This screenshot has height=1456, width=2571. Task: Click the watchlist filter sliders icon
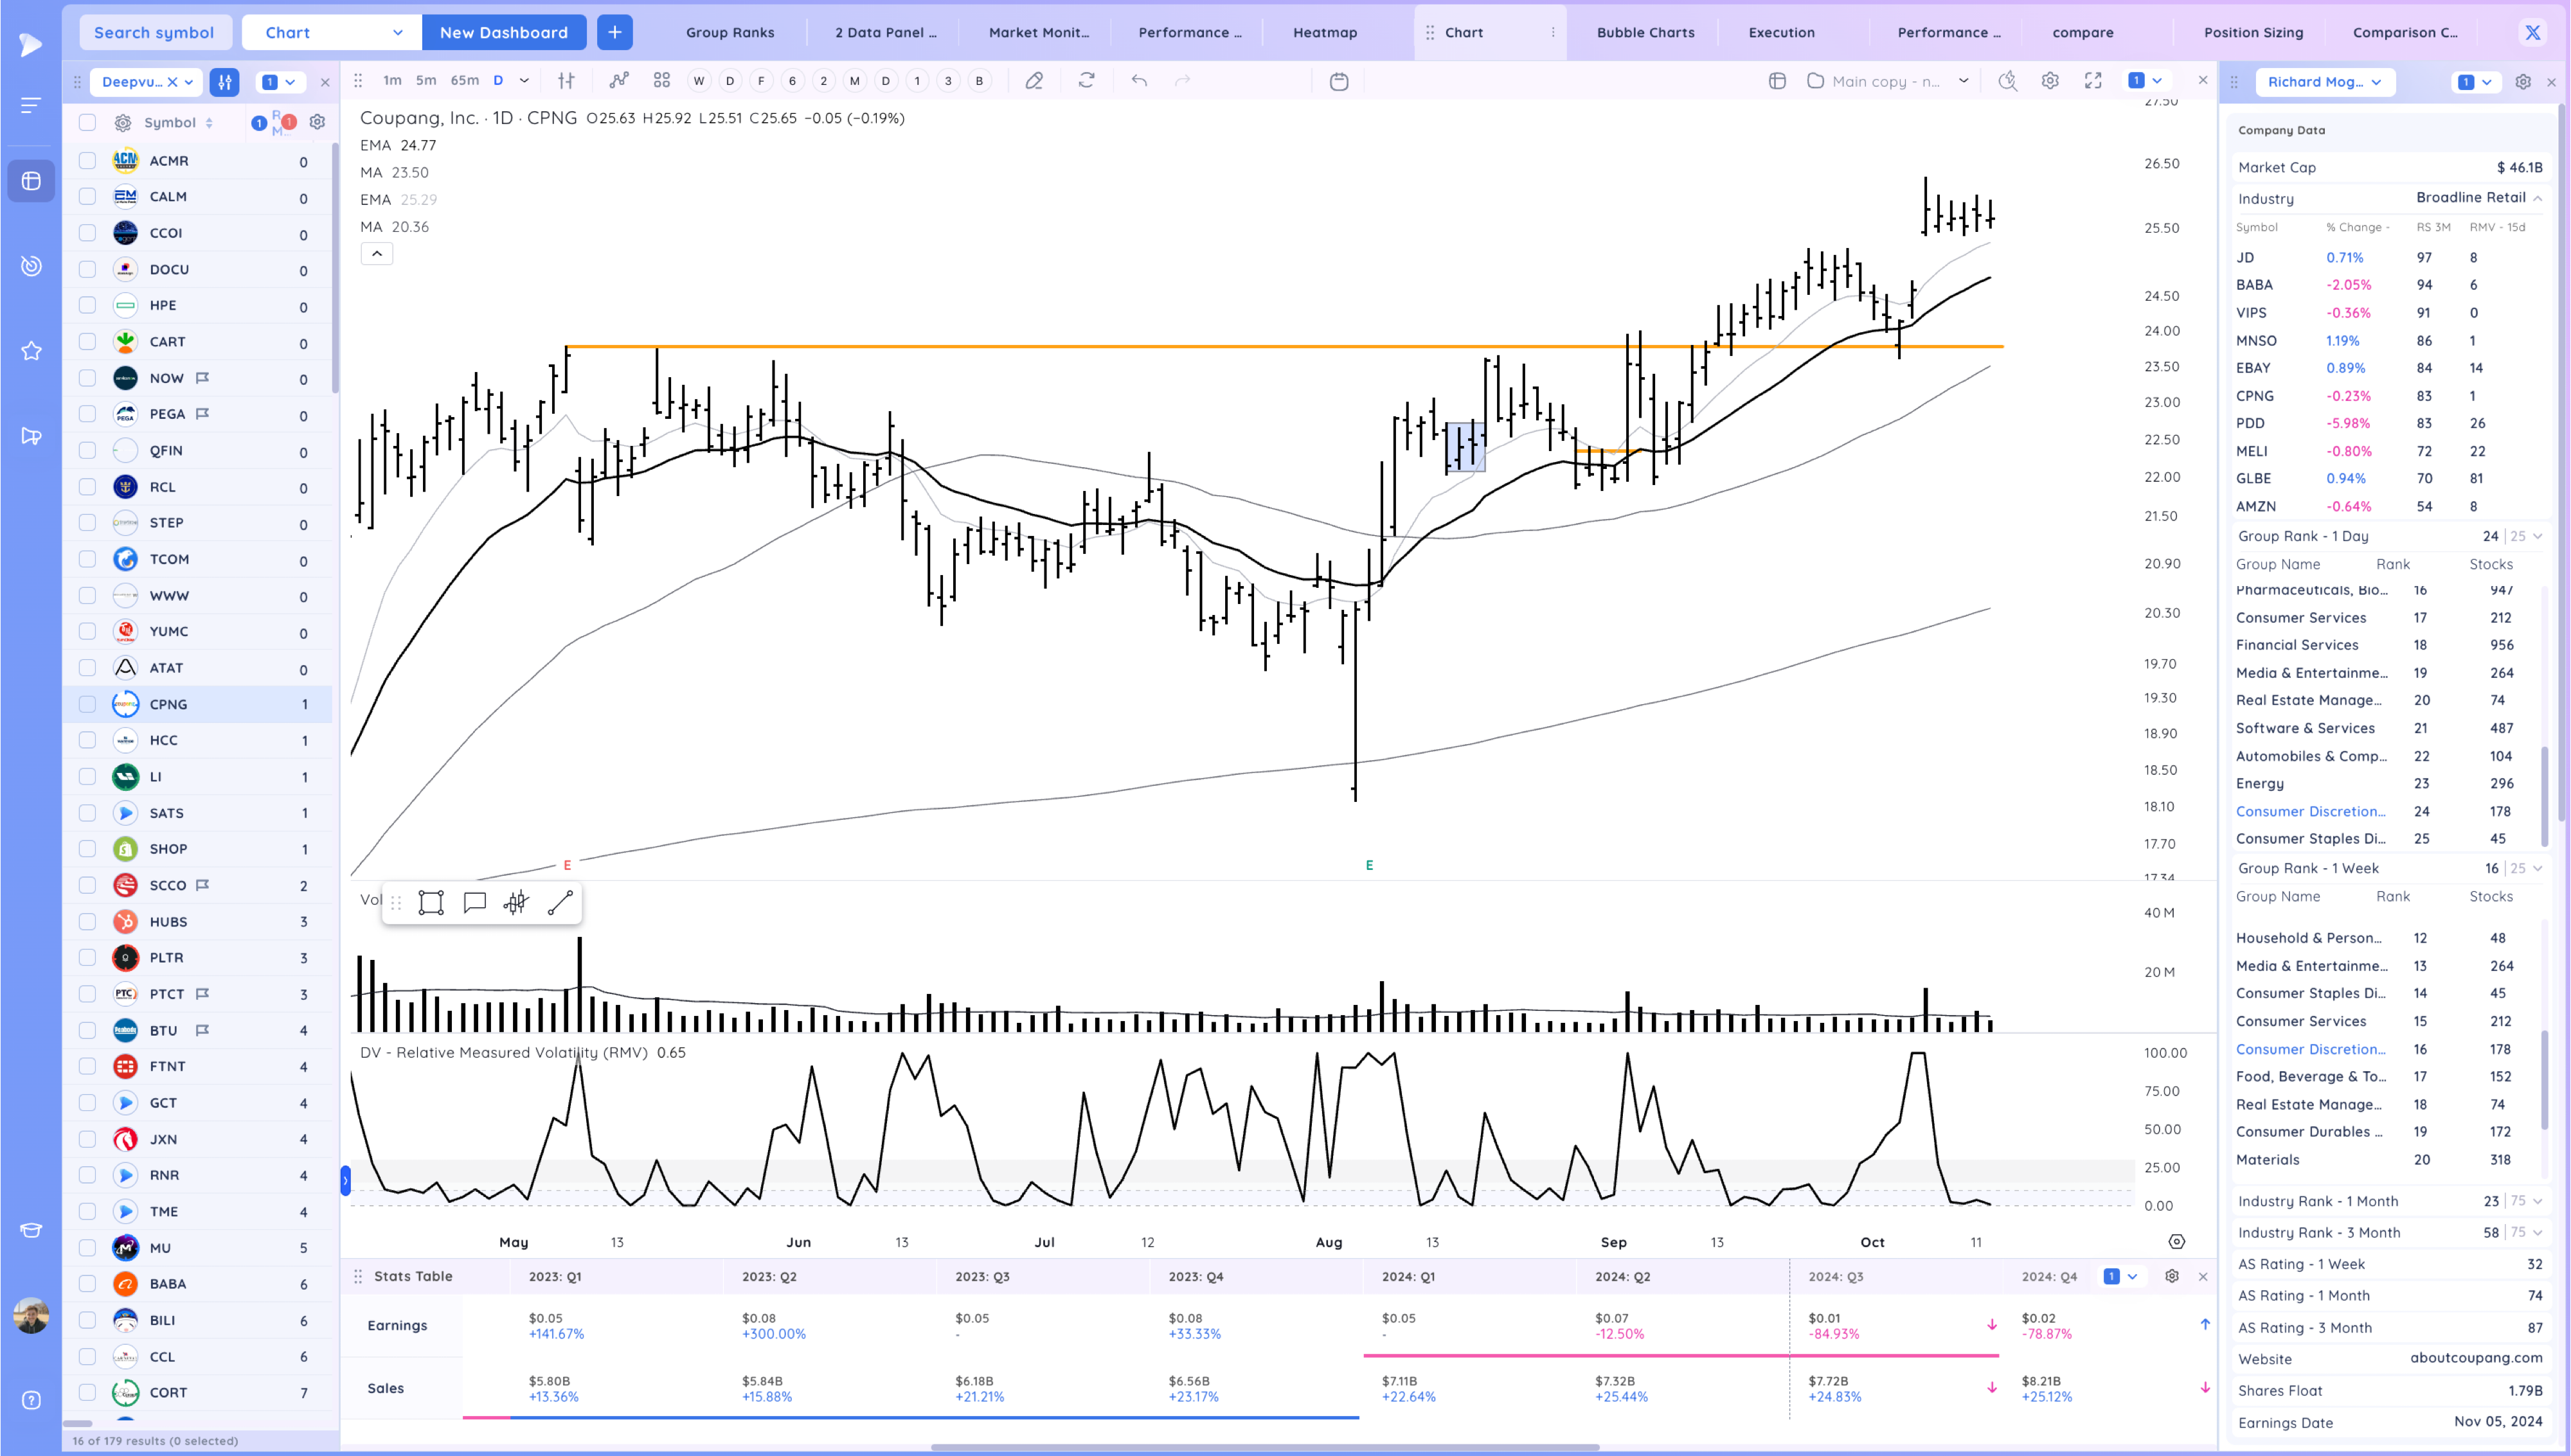(225, 82)
